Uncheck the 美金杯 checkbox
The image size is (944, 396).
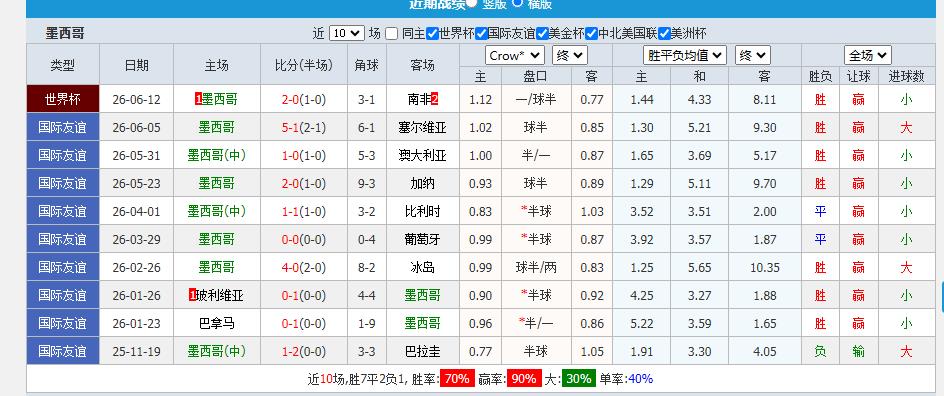542,34
